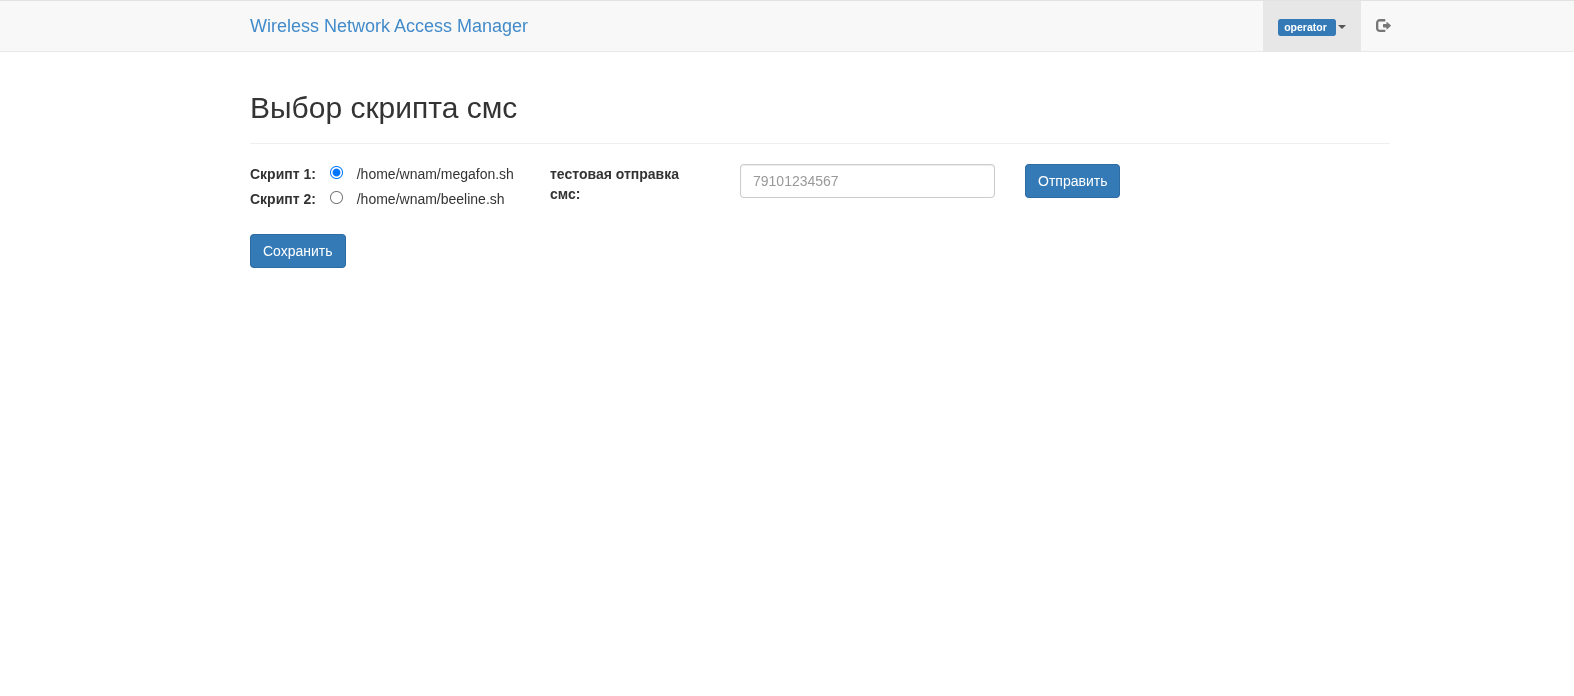Screen dimensions: 1574x696
Task: Click the /home/wnam/megafon.sh script path text
Action: tap(434, 174)
